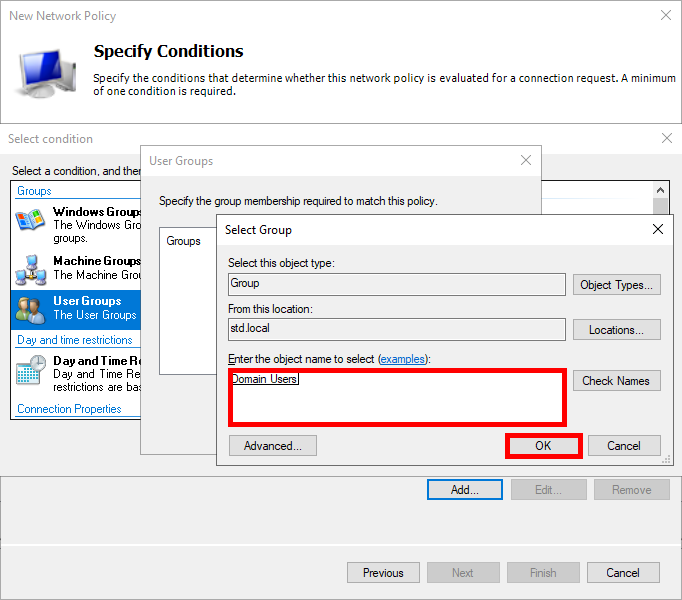Cancel the Select Group dialog
The image size is (682, 600).
[623, 446]
